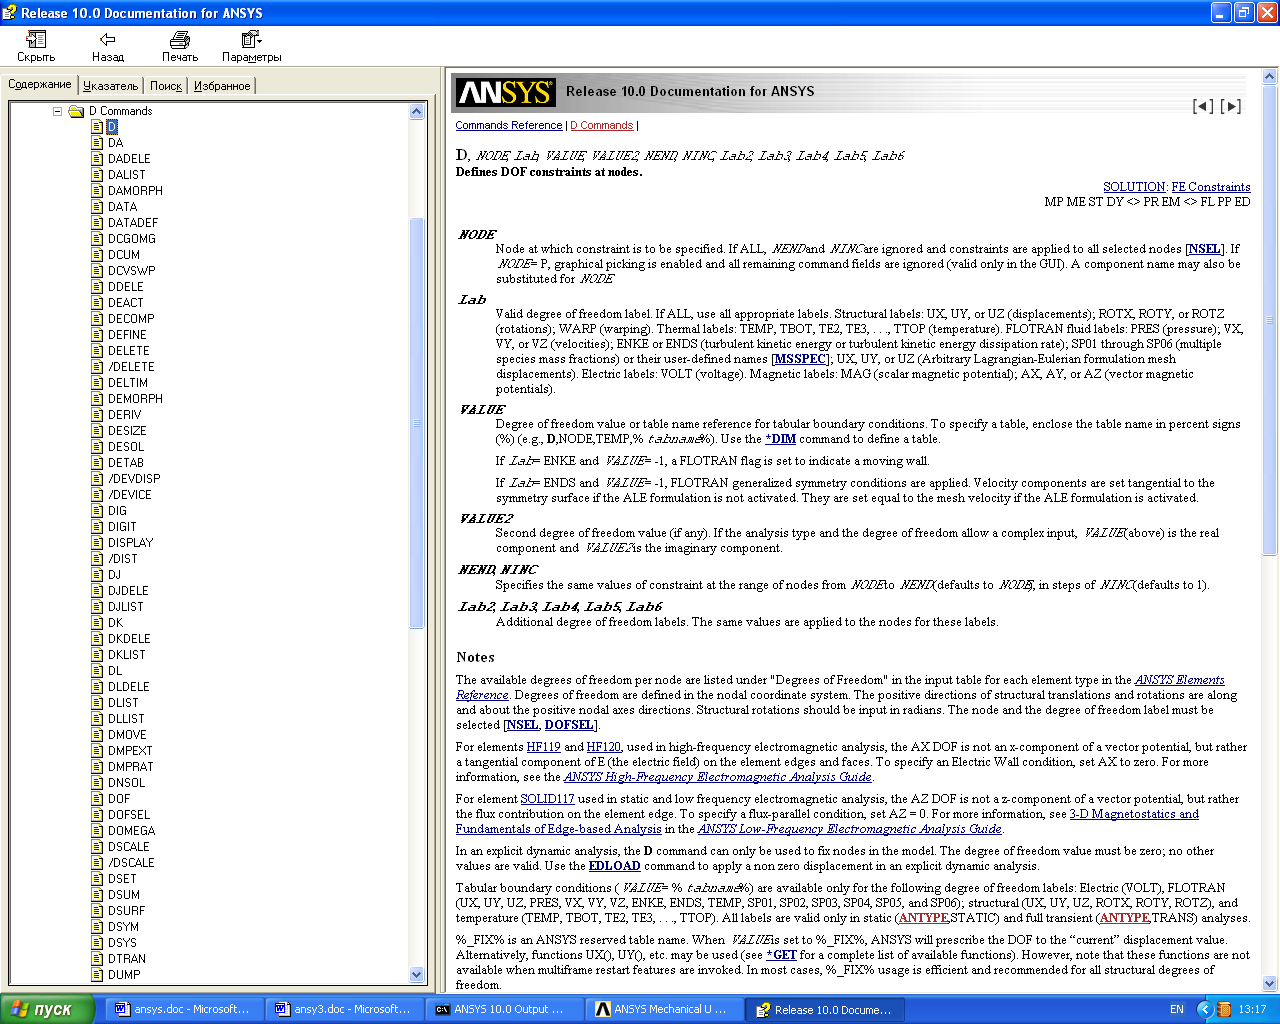Open Windows Start (пуск) button
The width and height of the screenshot is (1280, 1024).
(46, 1009)
